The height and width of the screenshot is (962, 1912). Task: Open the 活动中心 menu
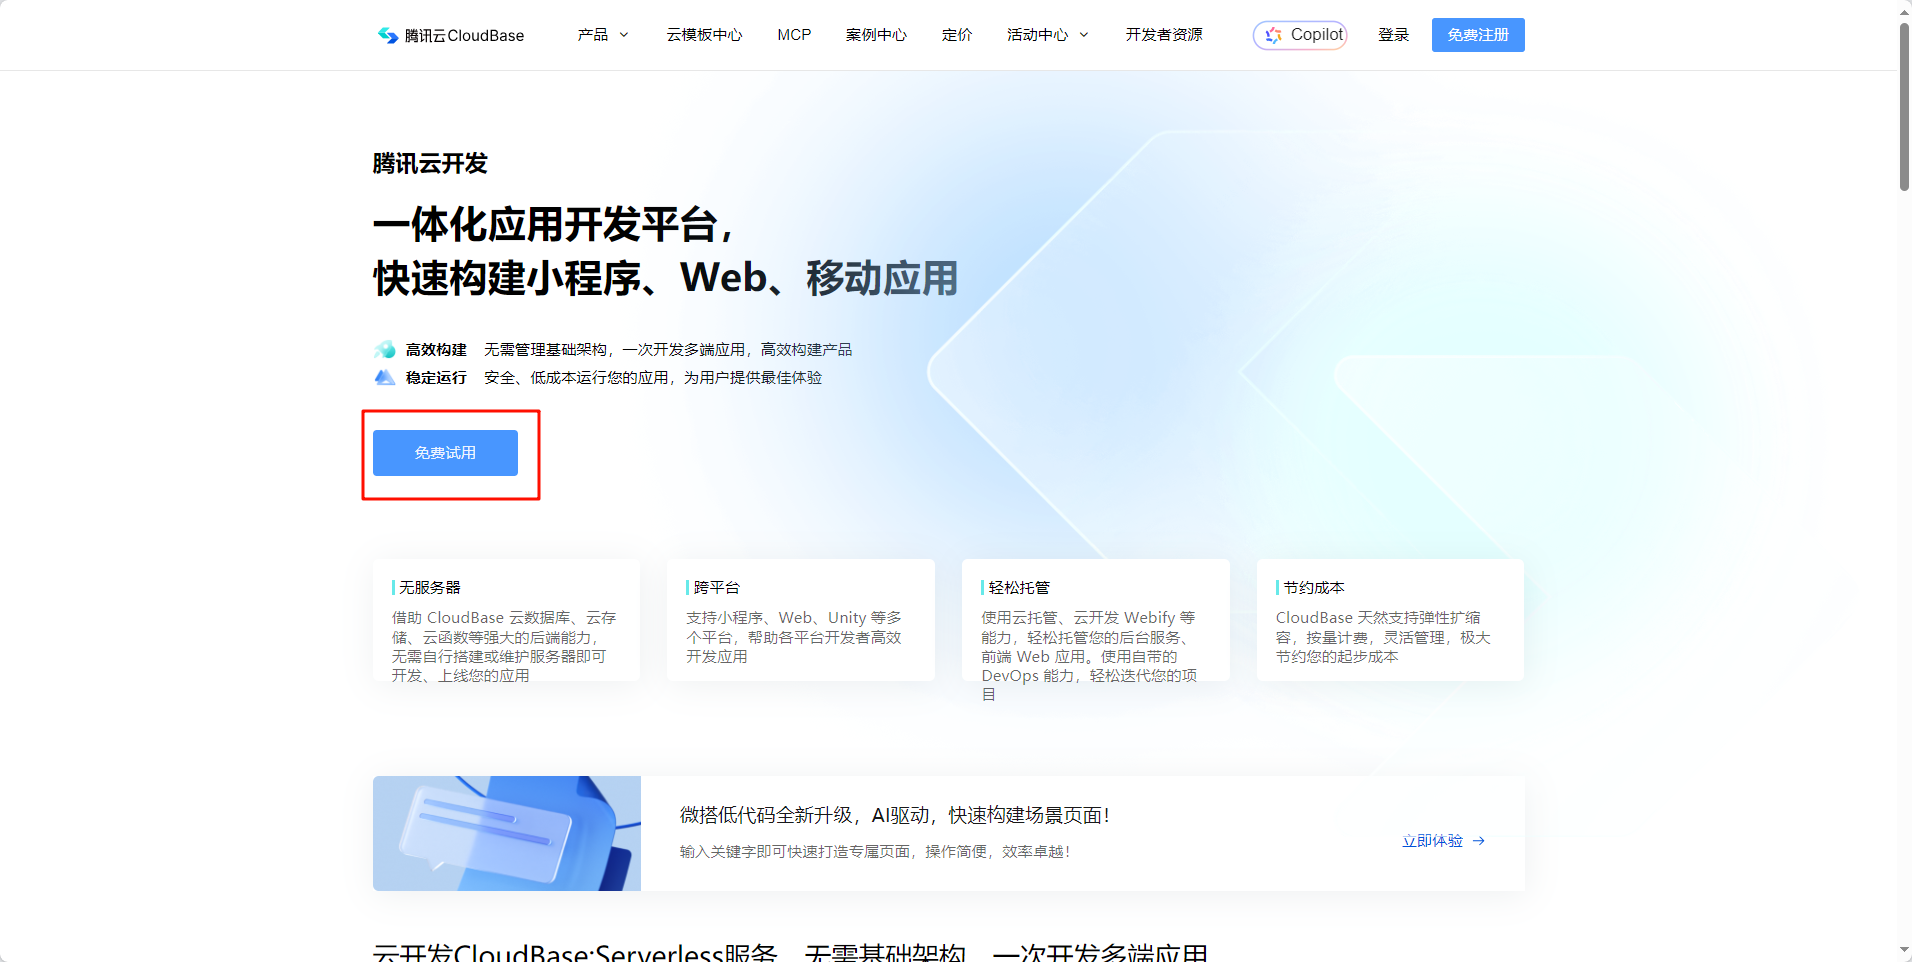click(1048, 35)
